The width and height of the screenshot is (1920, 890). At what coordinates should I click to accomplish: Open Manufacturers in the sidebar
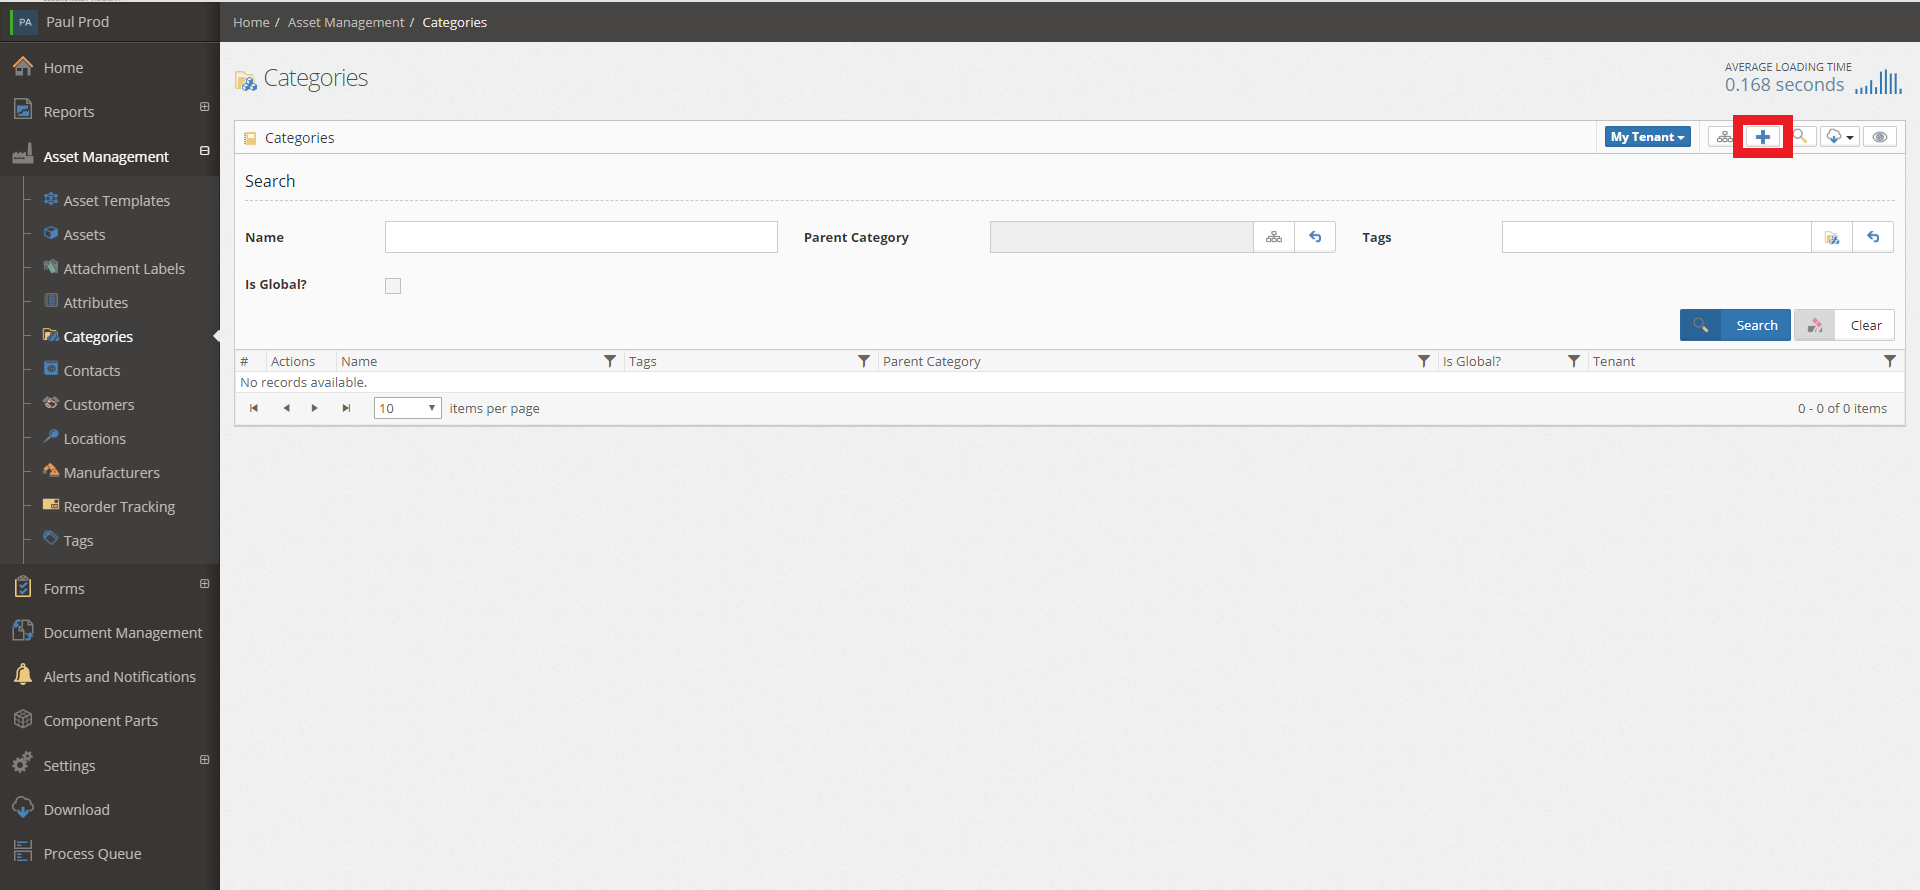click(x=112, y=473)
